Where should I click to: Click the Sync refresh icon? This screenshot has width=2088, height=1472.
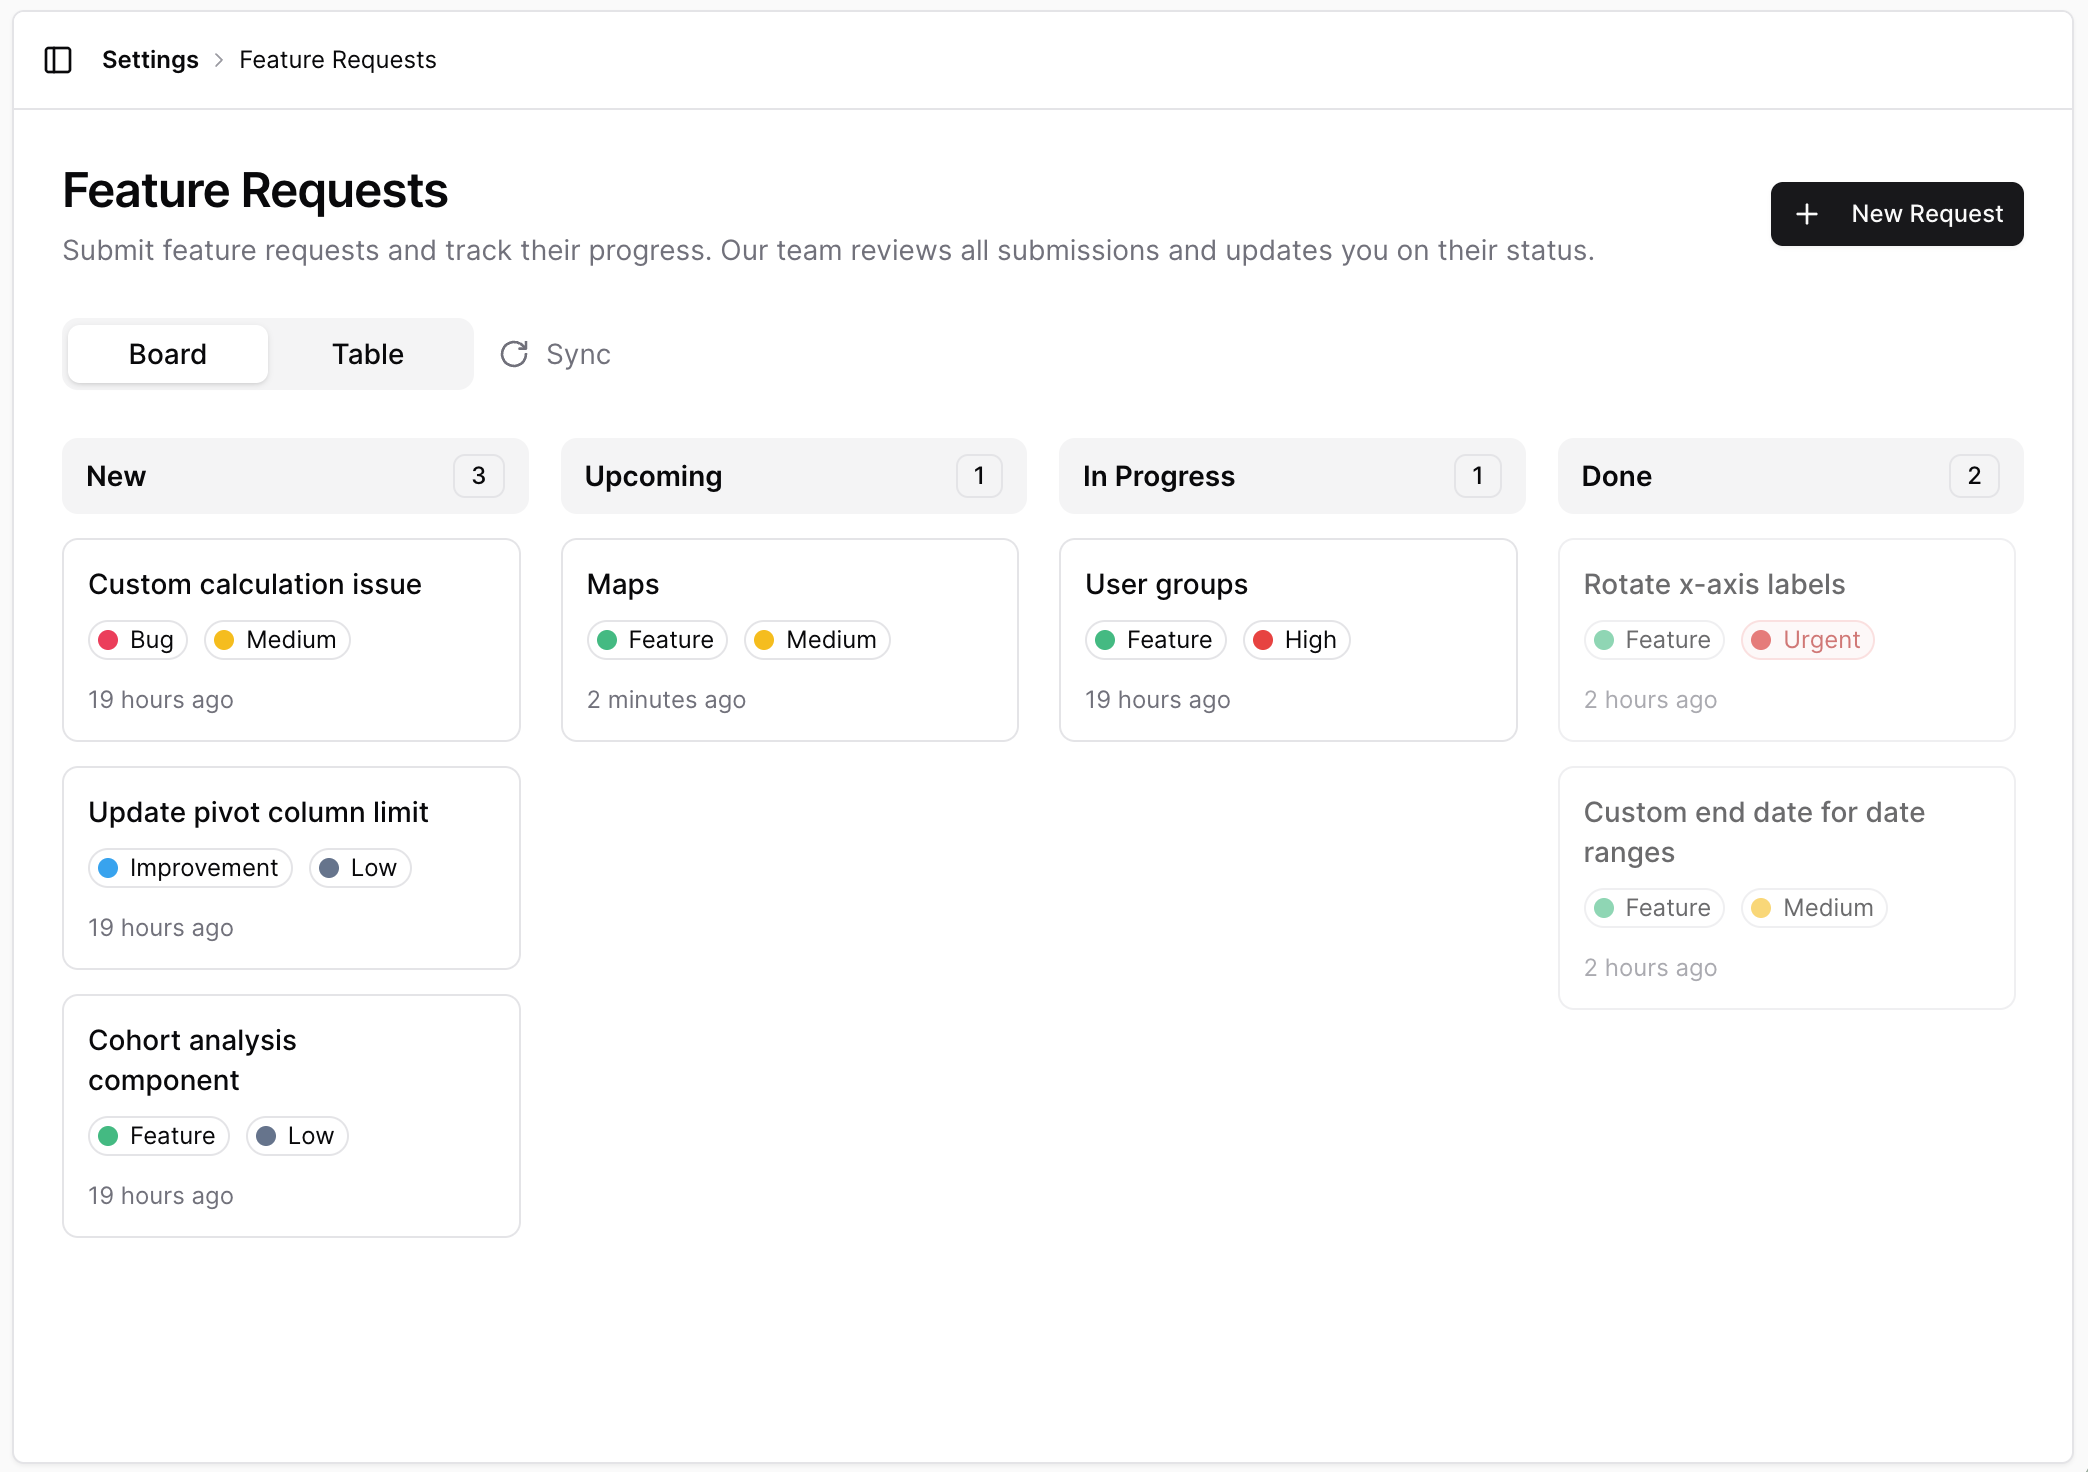[x=513, y=354]
